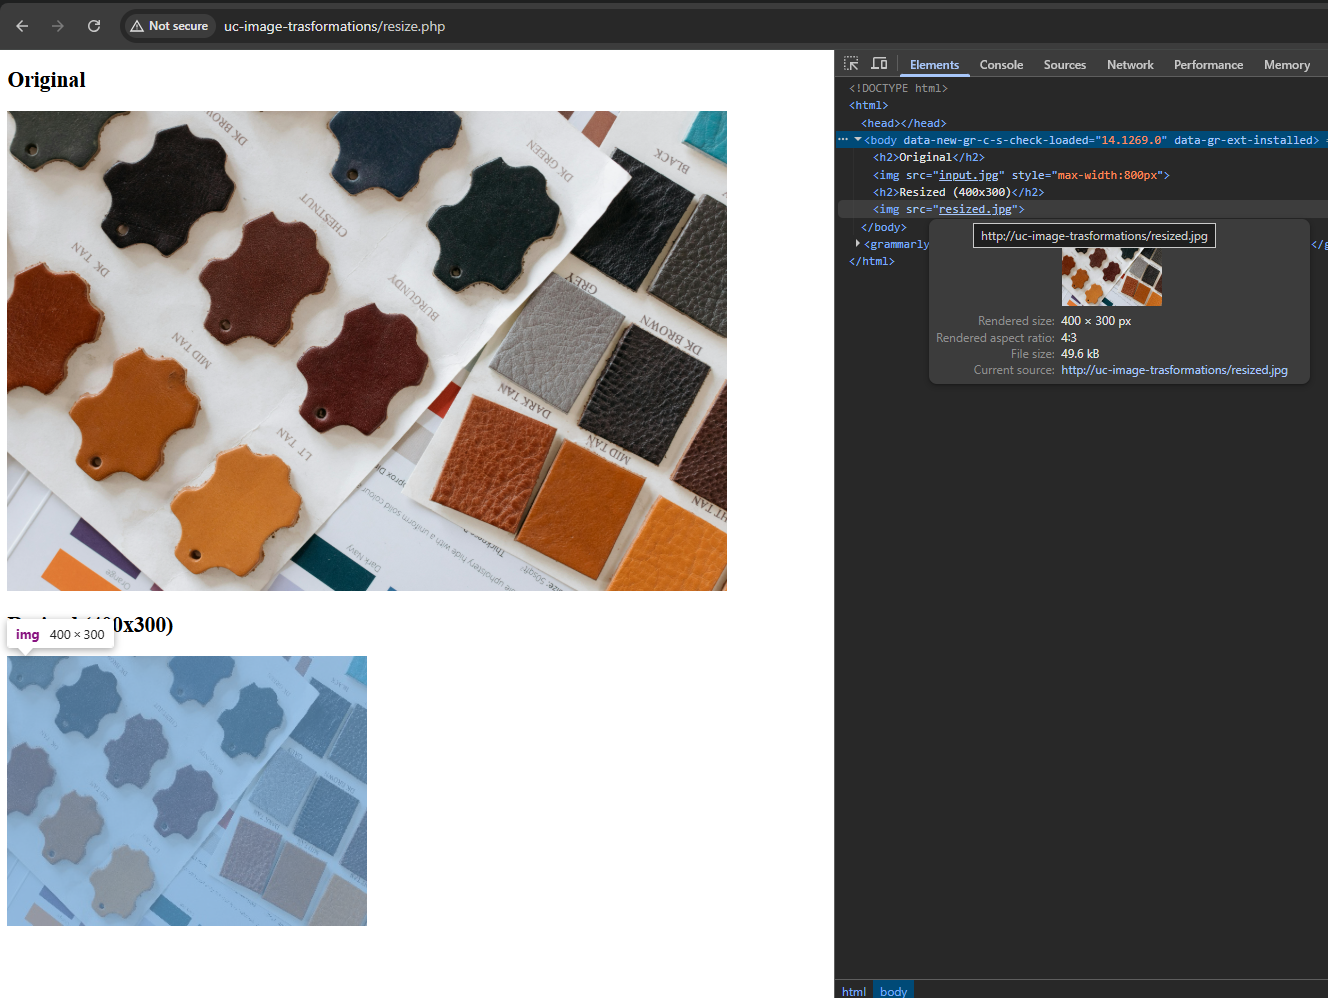Viewport: 1328px width, 998px height.
Task: Click the image preview thumbnail in the tooltip
Action: [1111, 277]
